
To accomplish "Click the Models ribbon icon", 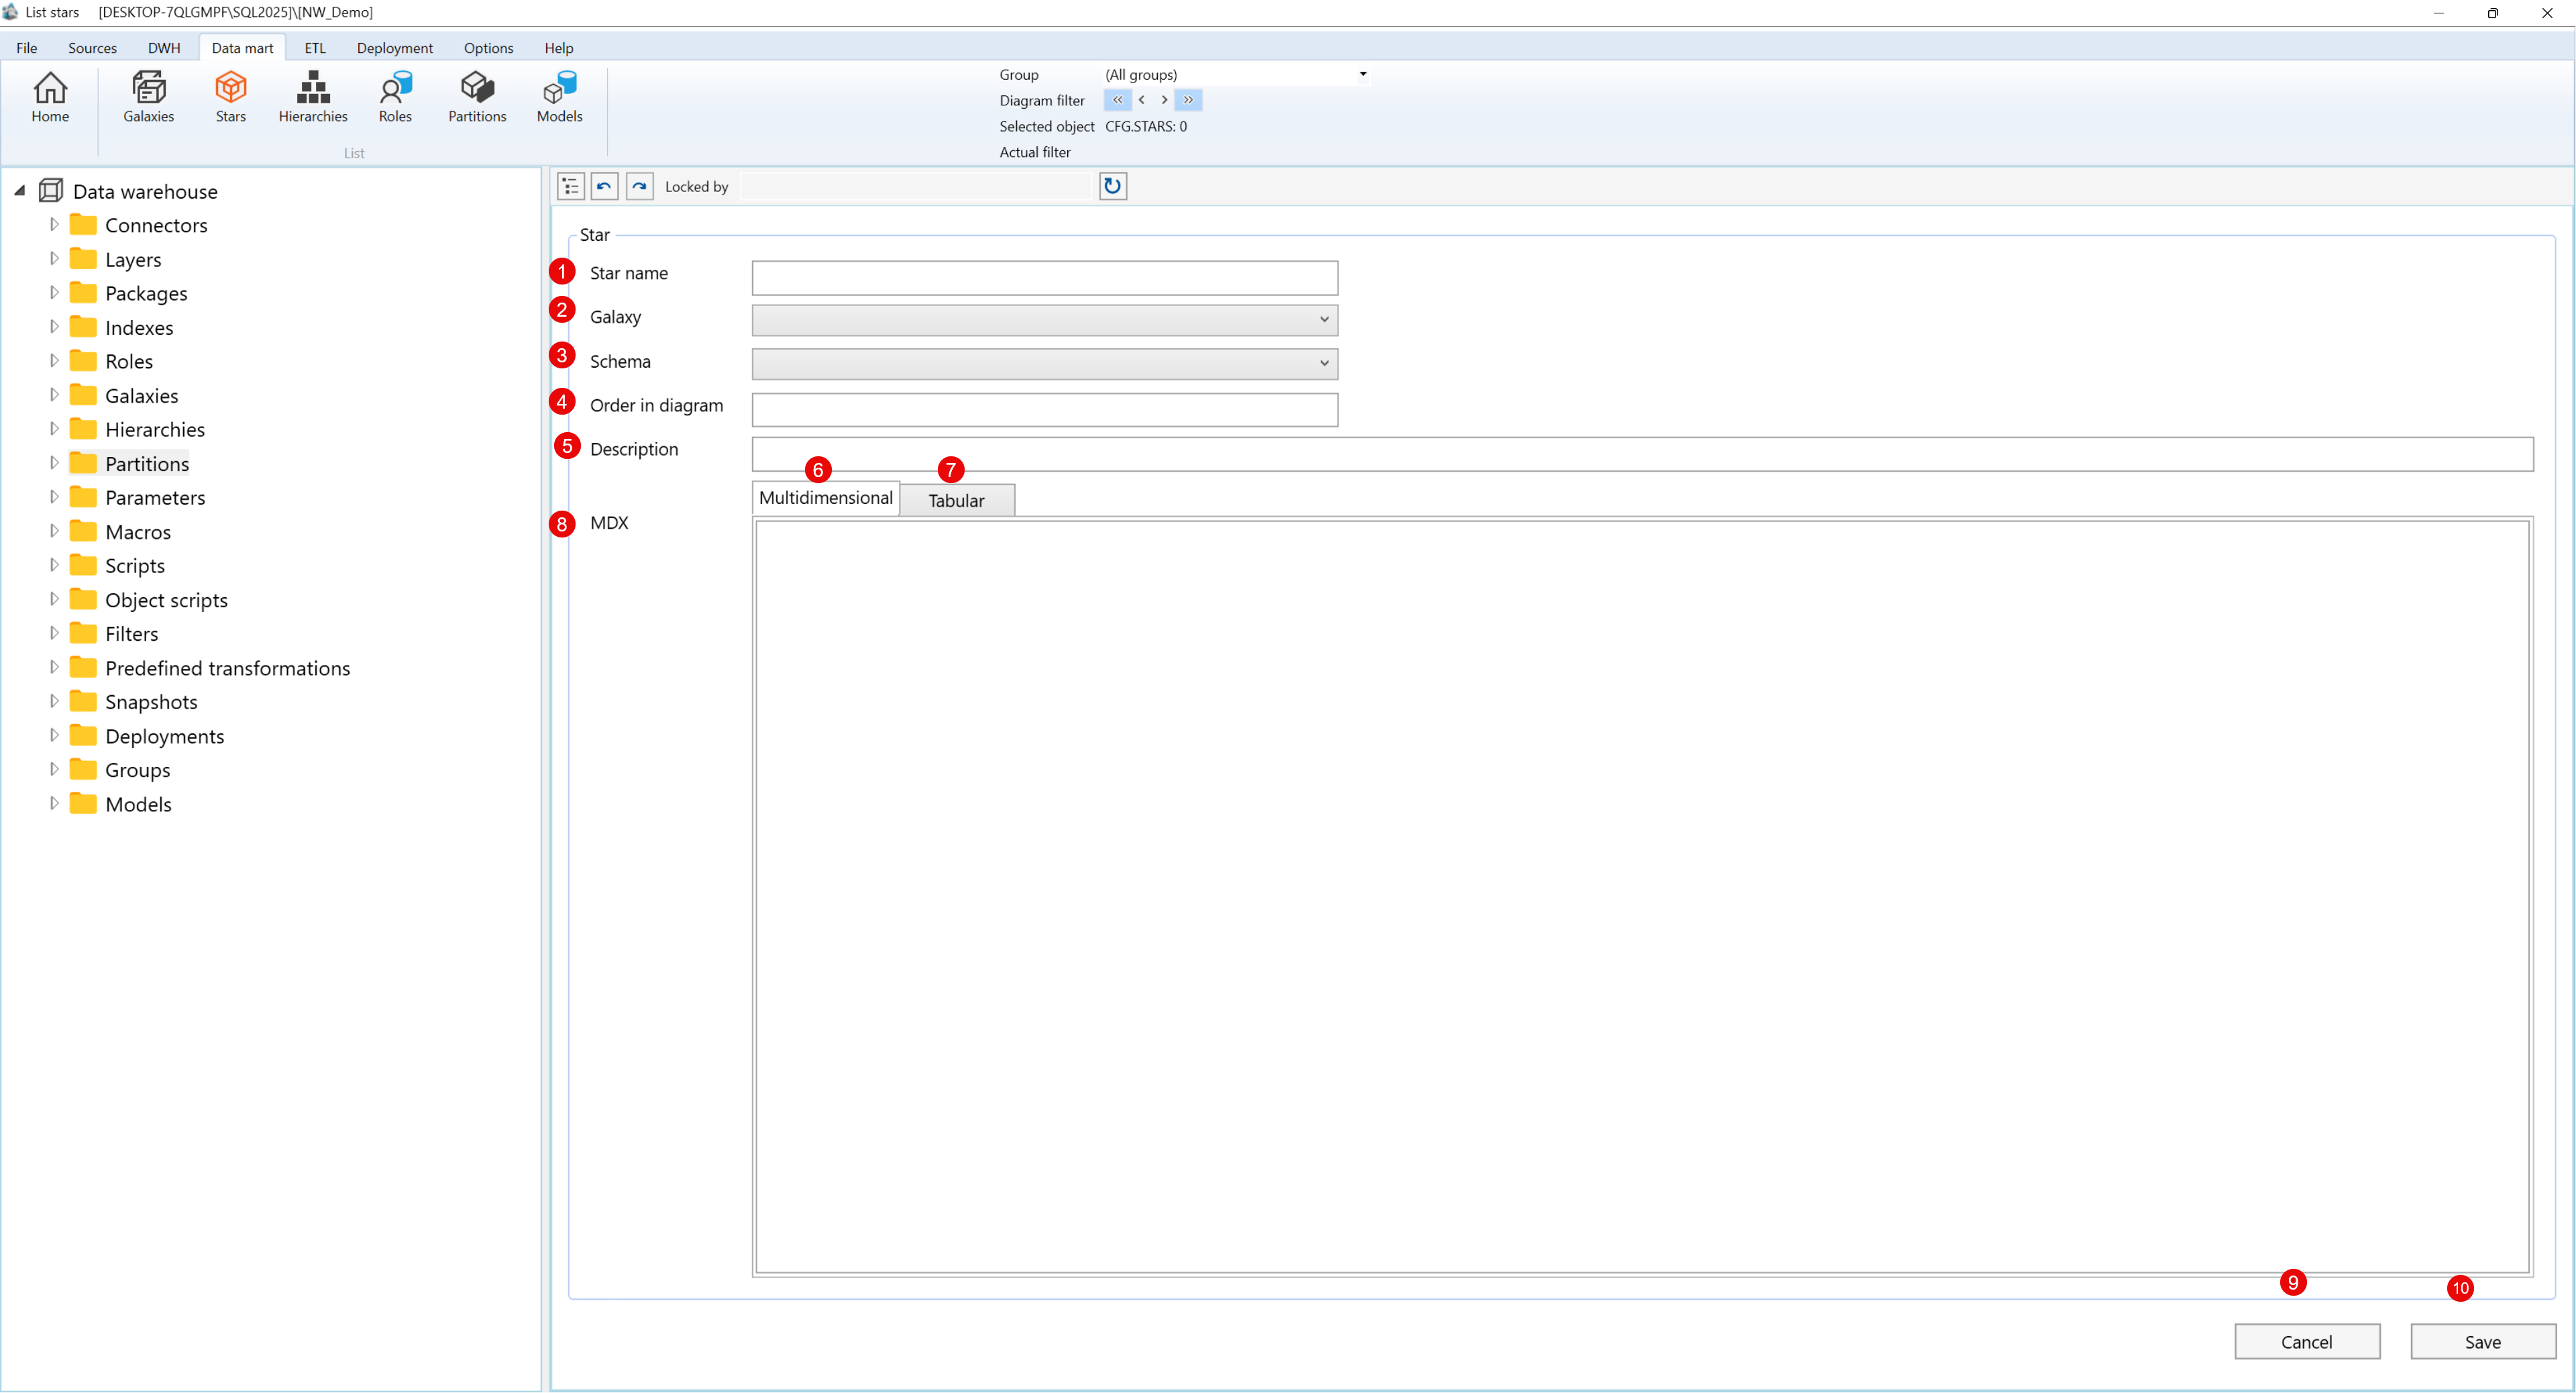I will click(x=559, y=97).
